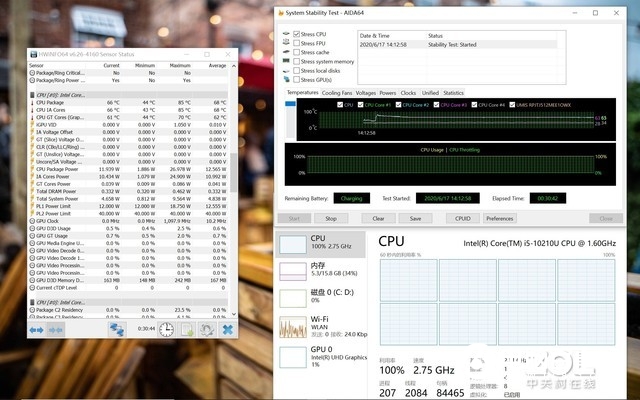Click HWiNFO sensor list scroll down arrow
This screenshot has width=640, height=400.
pos(234,314)
